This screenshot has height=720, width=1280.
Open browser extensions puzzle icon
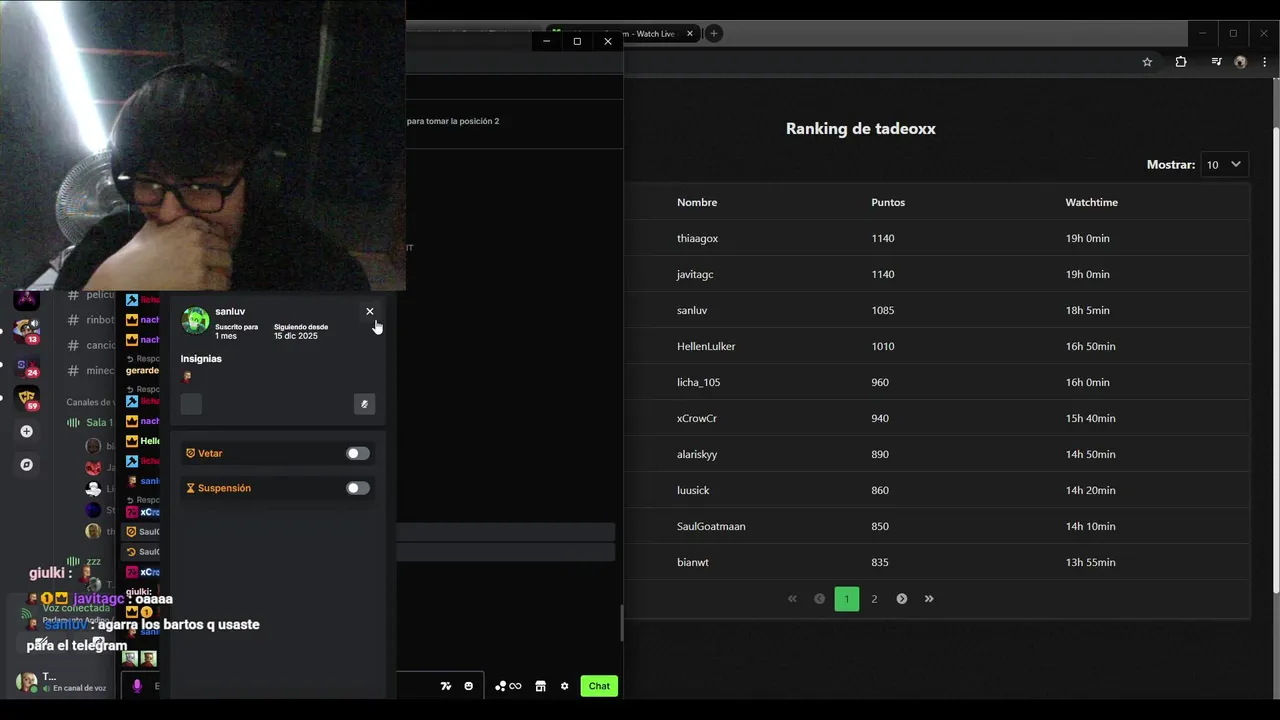tap(1181, 62)
